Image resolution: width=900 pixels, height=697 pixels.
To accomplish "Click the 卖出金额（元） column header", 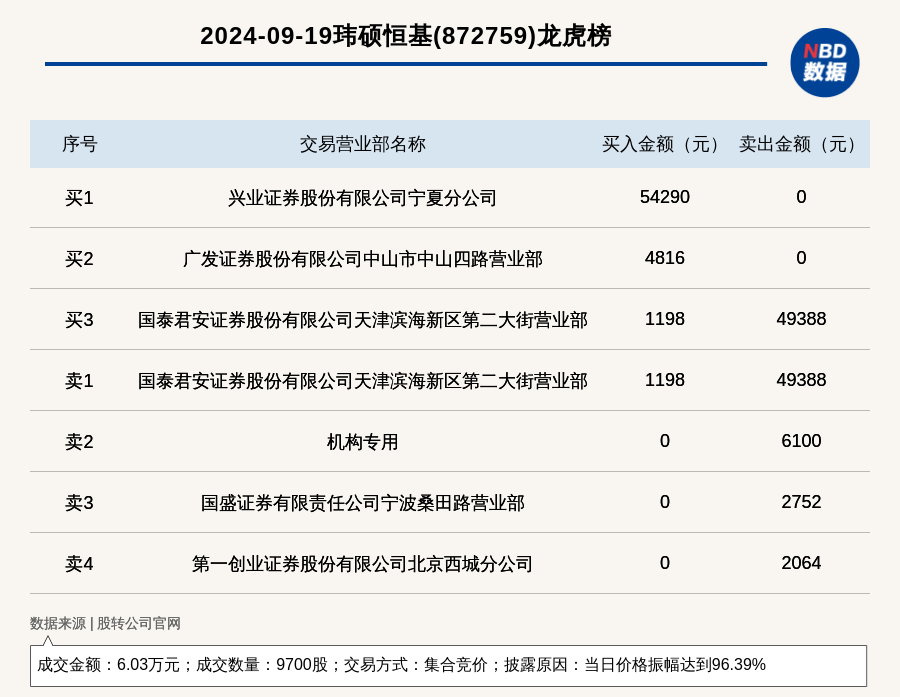I will coord(801,144).
